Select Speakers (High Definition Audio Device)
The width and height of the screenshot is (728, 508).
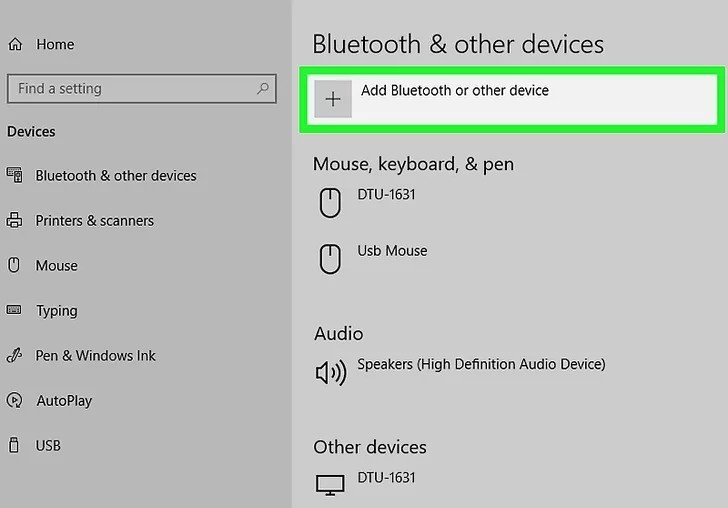[x=481, y=365]
